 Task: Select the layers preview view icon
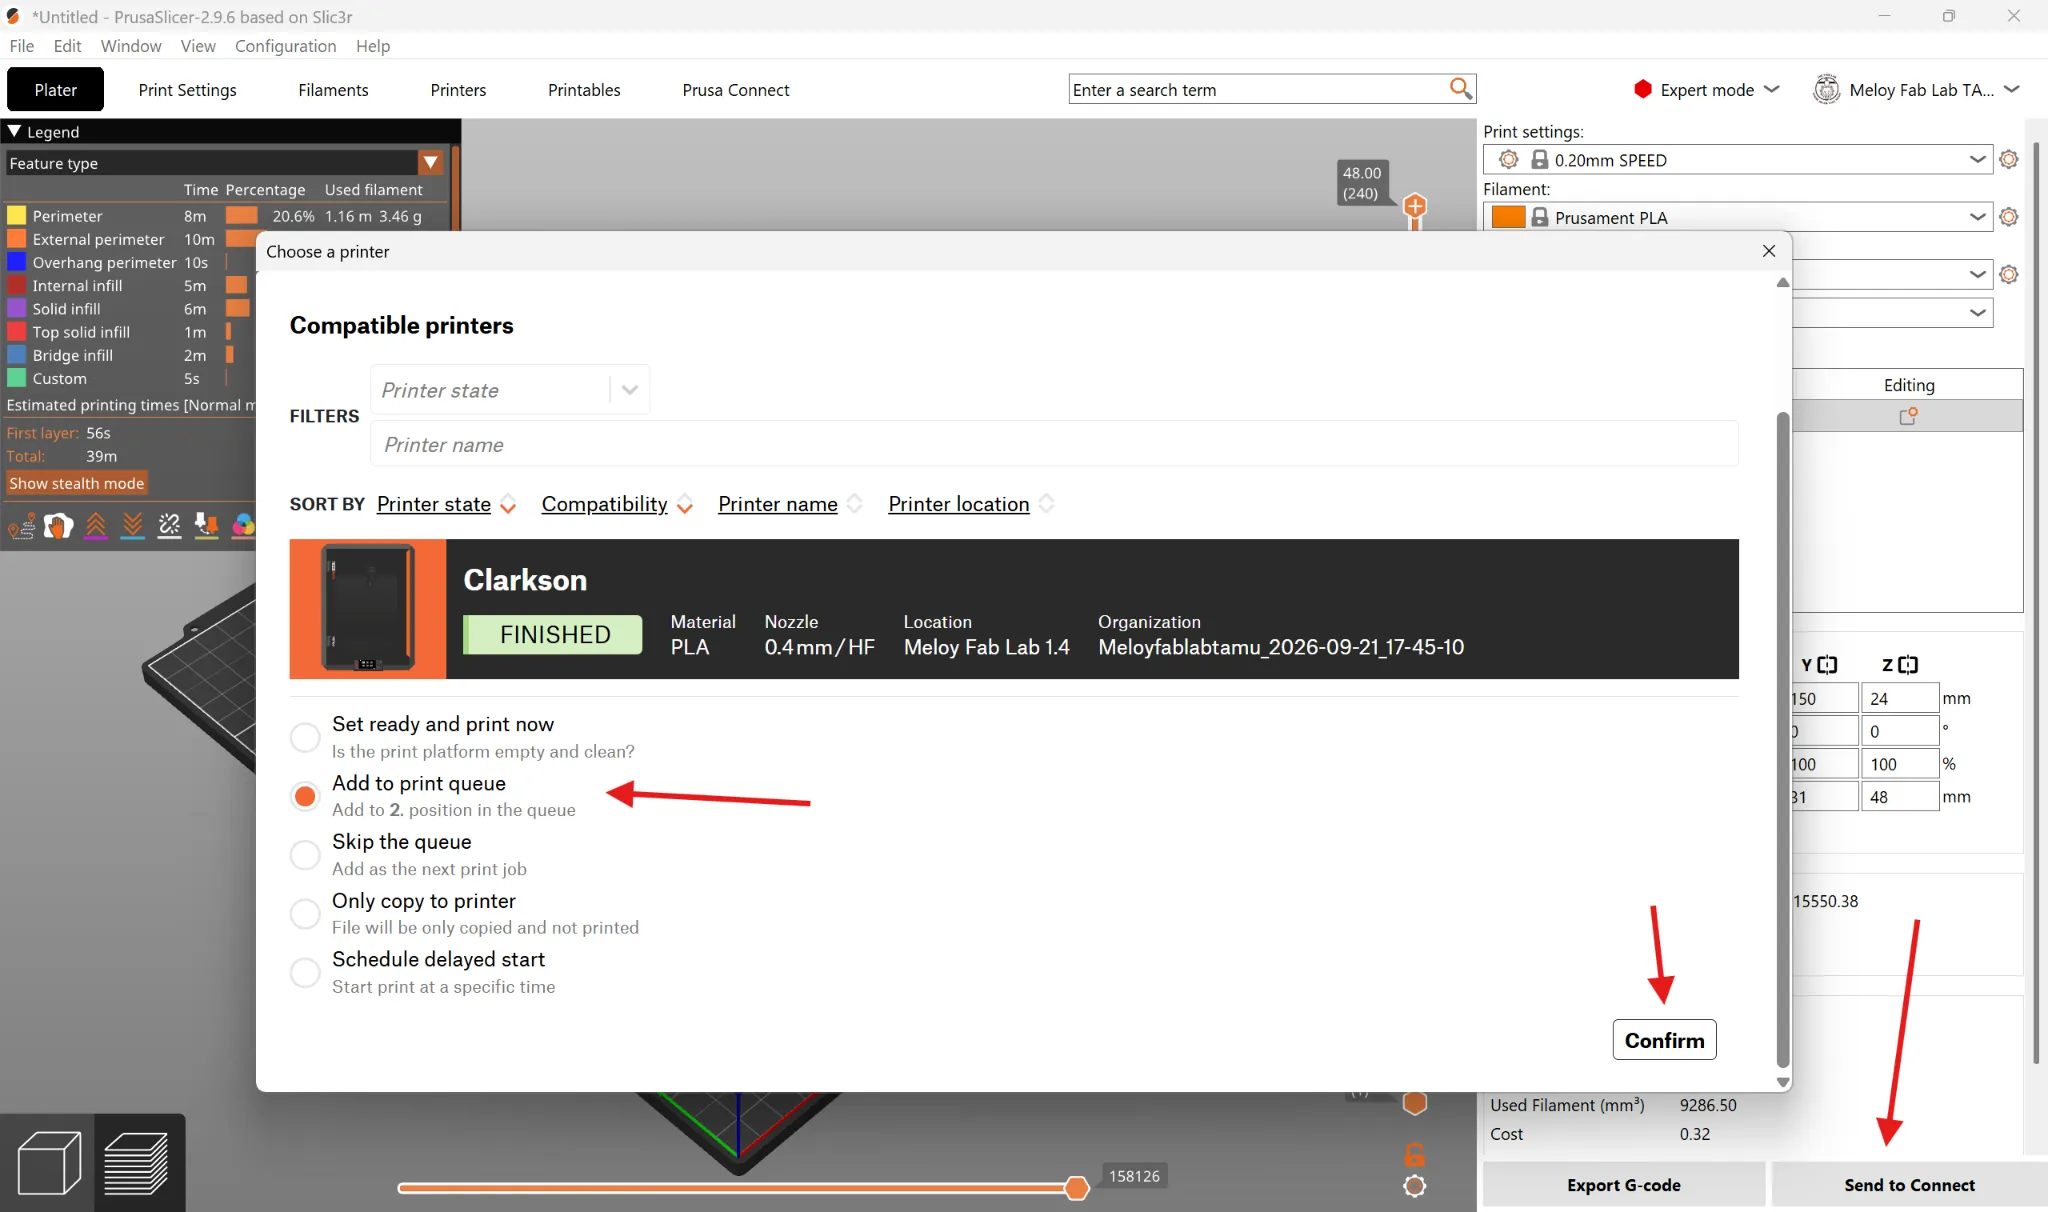tap(137, 1162)
